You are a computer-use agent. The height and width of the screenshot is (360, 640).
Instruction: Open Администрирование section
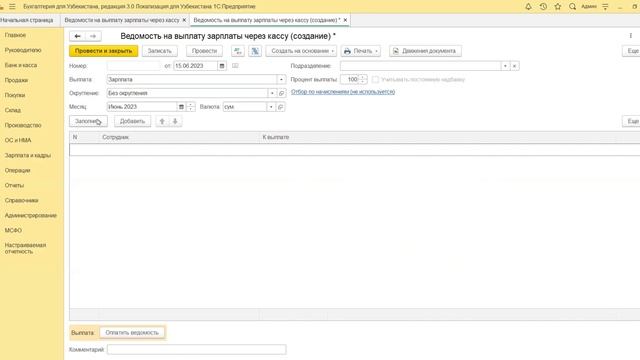coord(31,216)
